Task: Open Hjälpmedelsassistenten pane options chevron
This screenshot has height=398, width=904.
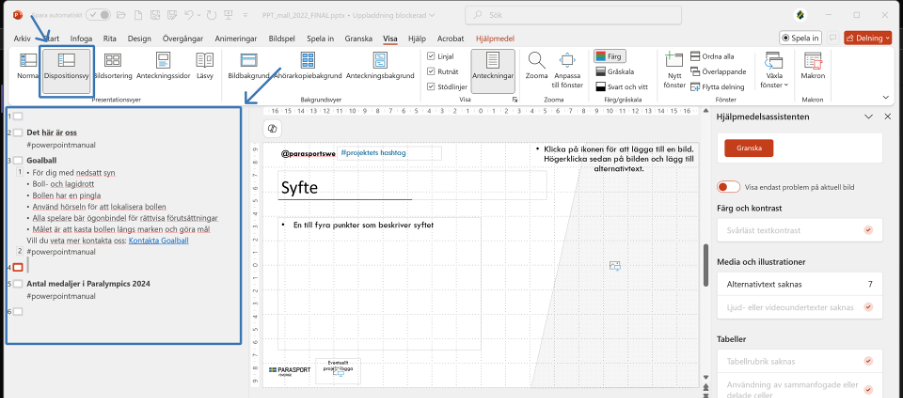Action: 868,117
